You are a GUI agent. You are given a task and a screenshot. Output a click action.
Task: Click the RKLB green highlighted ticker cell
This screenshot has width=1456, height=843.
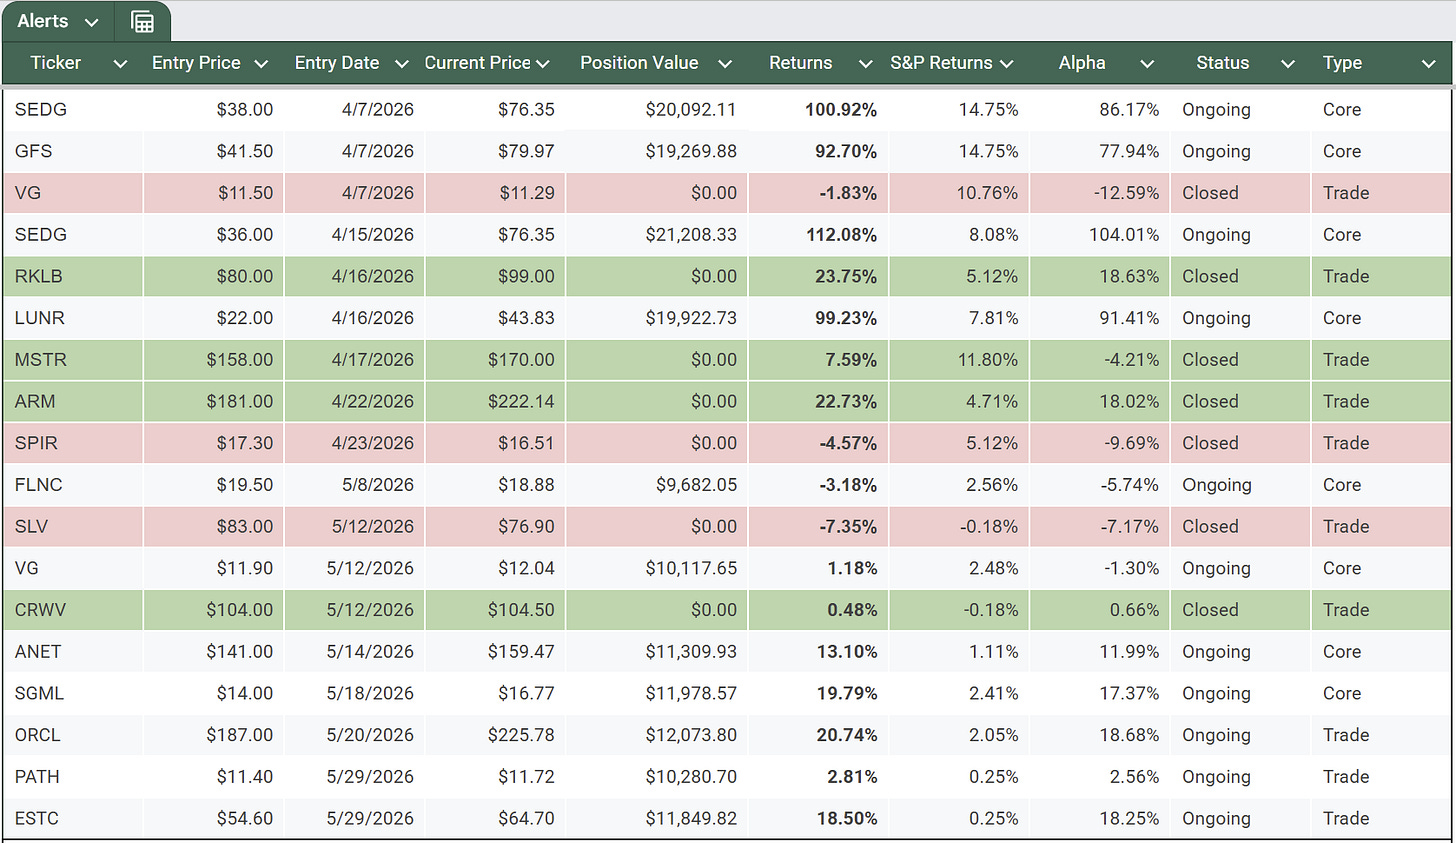(x=73, y=276)
